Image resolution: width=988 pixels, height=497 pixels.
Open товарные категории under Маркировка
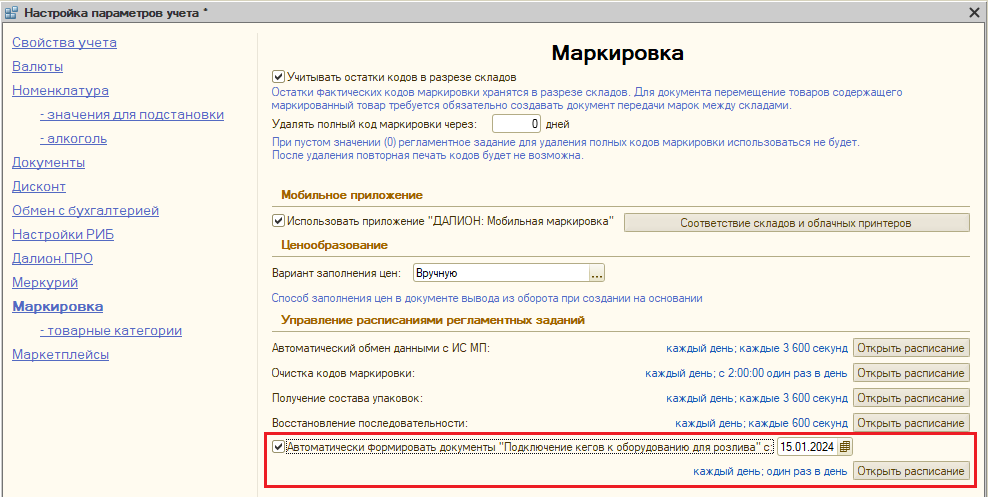(x=110, y=330)
